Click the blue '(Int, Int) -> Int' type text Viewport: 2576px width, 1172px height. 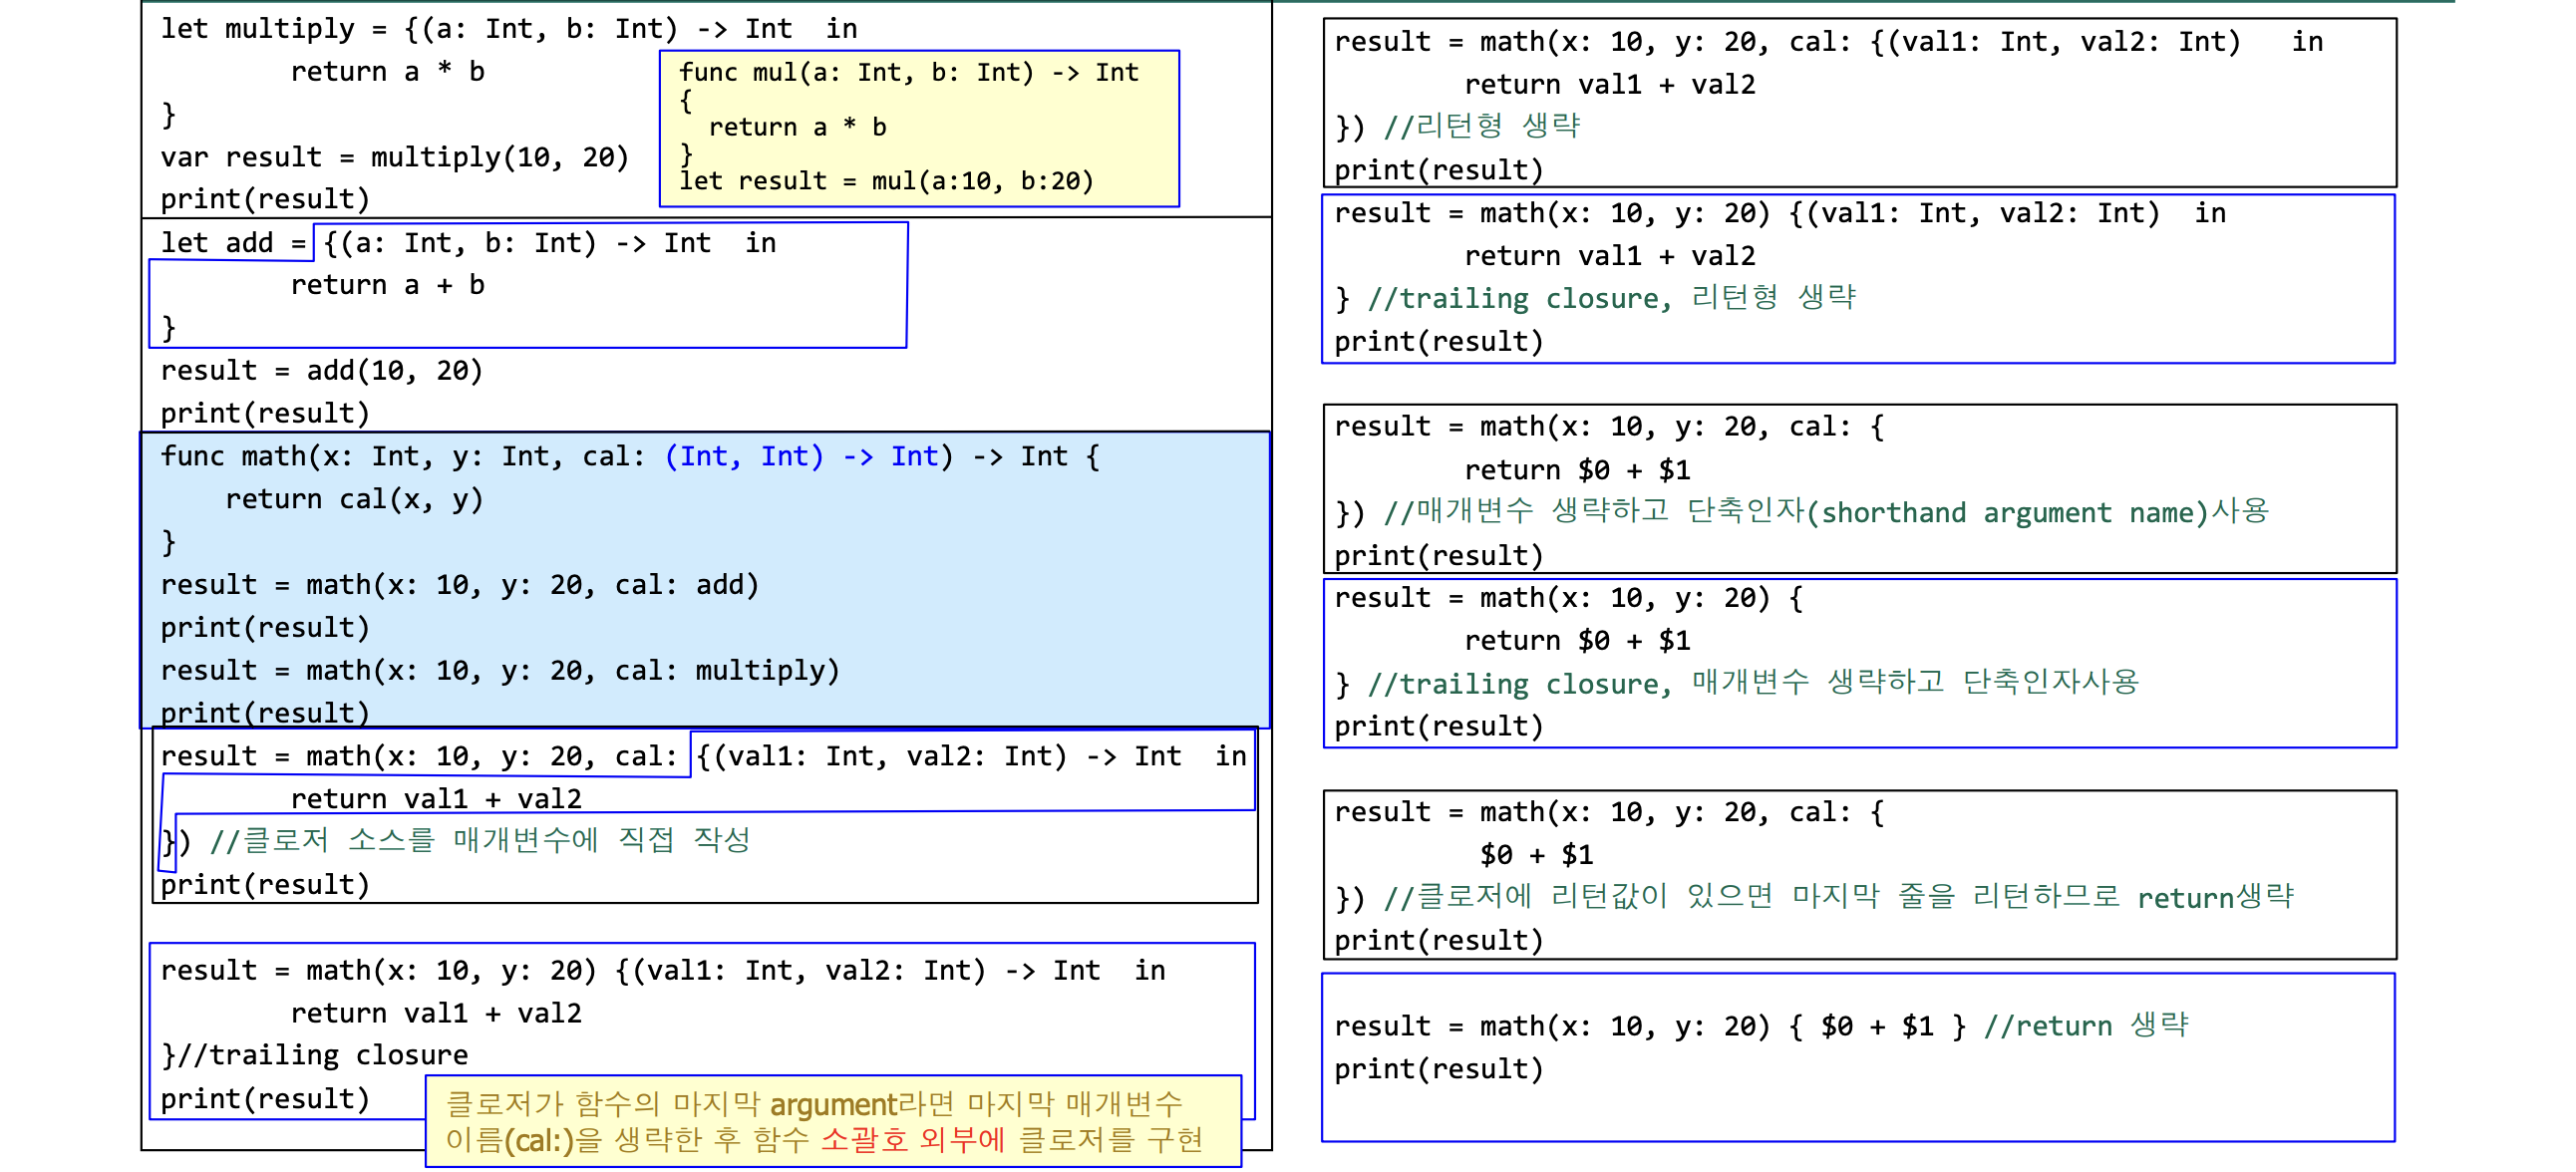pyautogui.click(x=803, y=457)
